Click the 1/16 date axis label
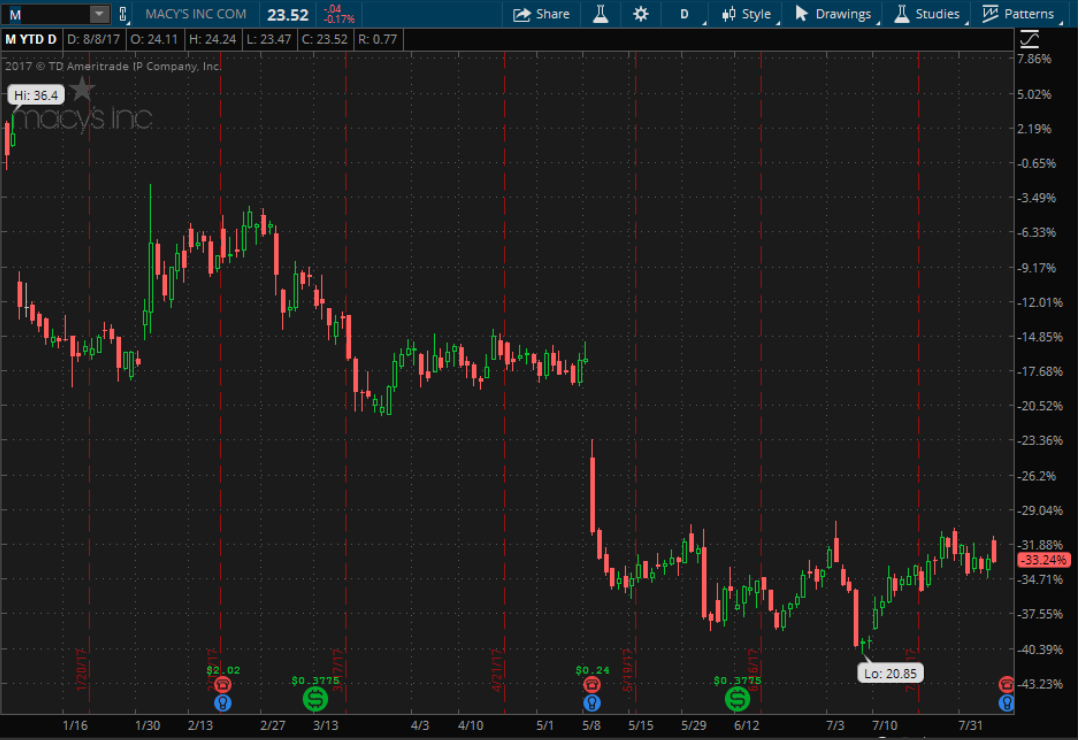This screenshot has height=740, width=1080. pos(75,726)
